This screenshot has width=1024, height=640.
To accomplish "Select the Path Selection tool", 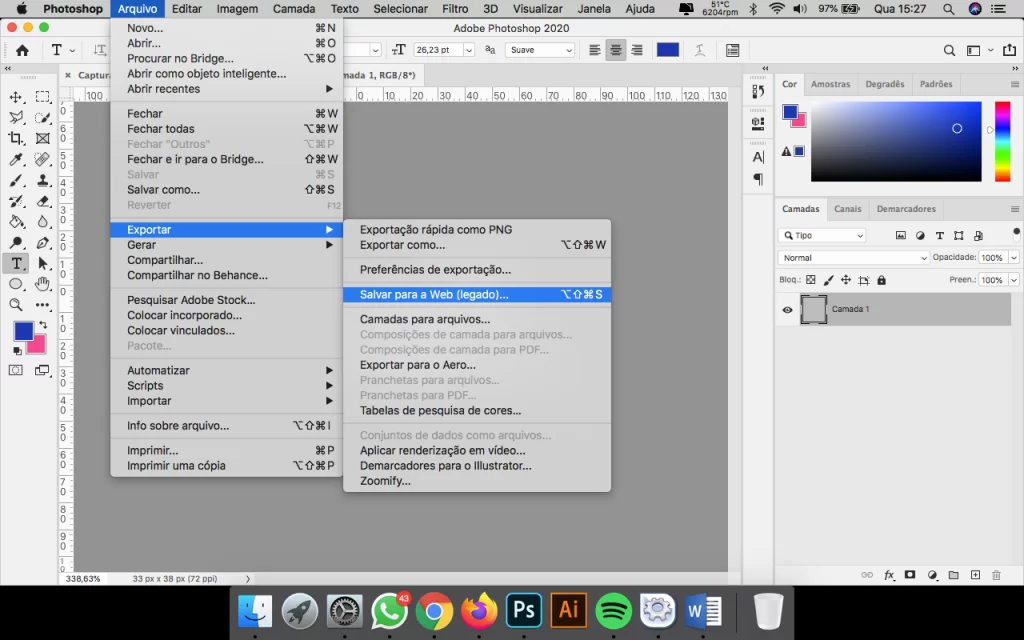I will pos(42,263).
